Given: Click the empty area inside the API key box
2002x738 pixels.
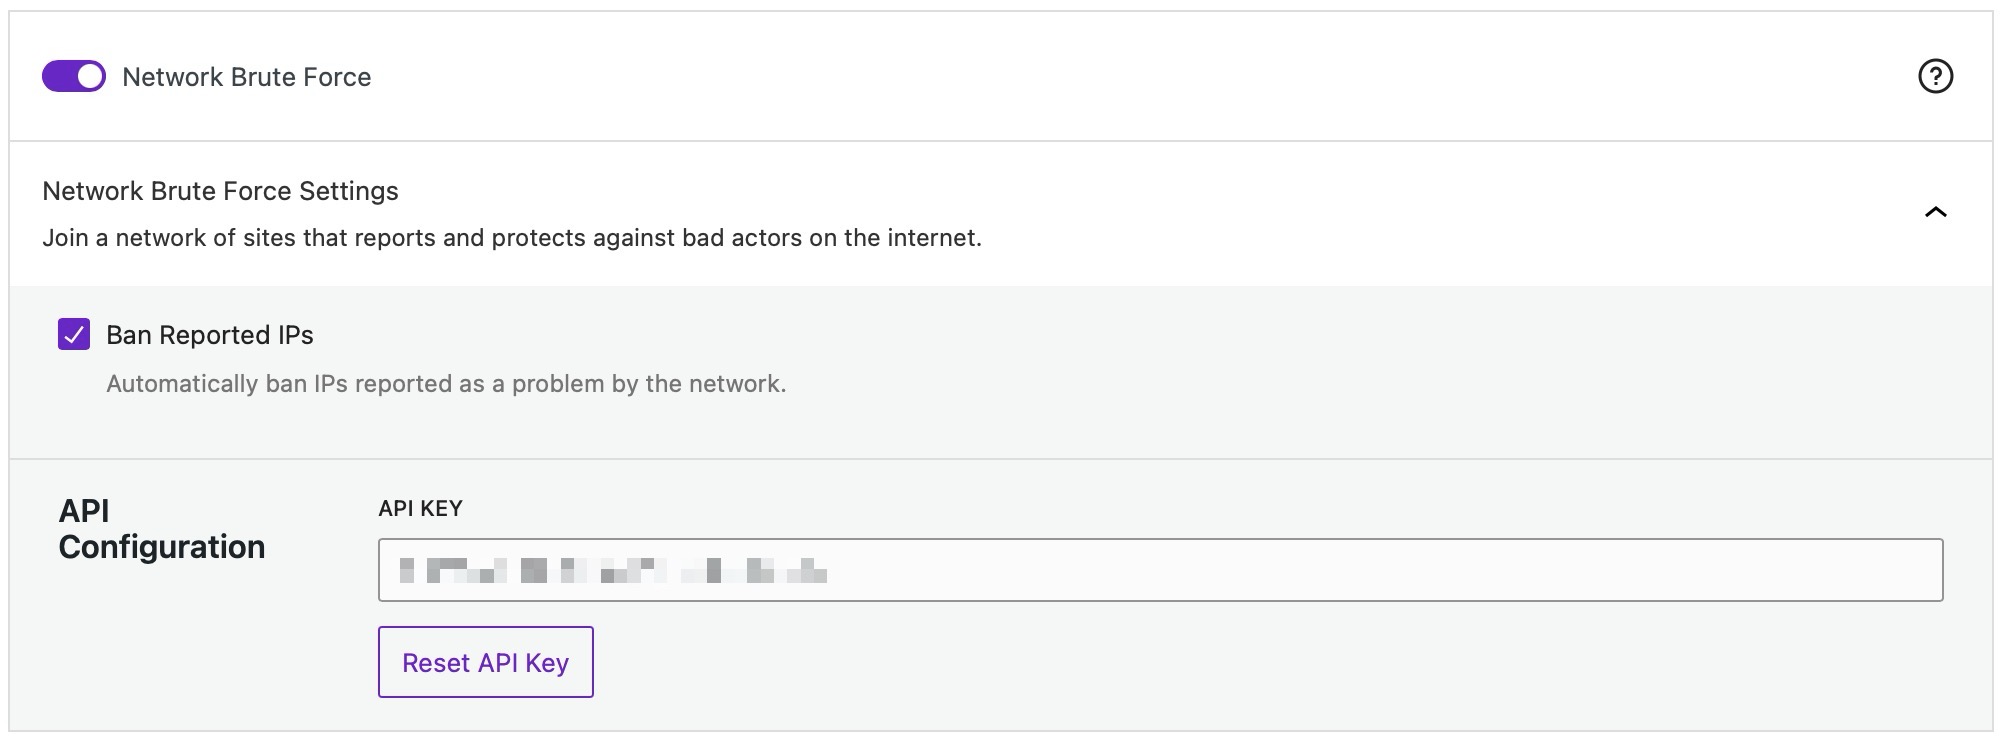Looking at the screenshot, I should (1400, 570).
